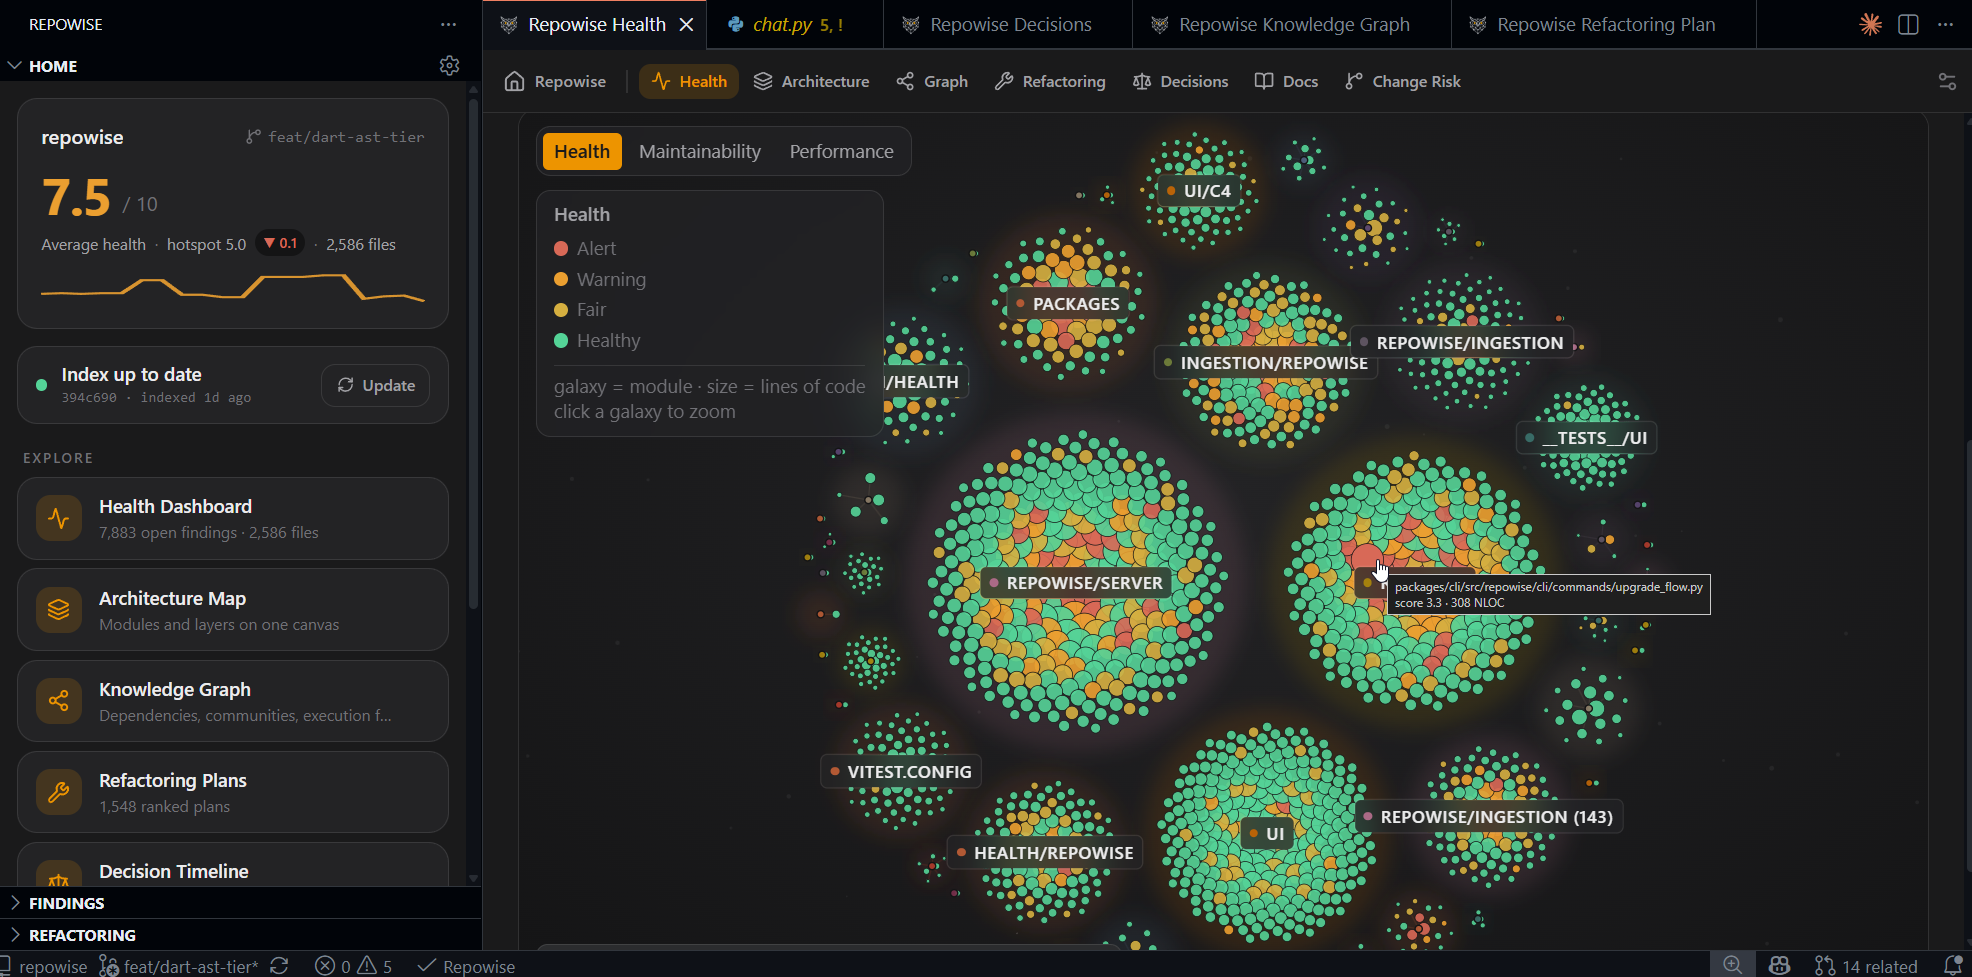Screen dimensions: 1972x977
Task: Switch to the chat.py editor tab
Action: click(x=794, y=24)
